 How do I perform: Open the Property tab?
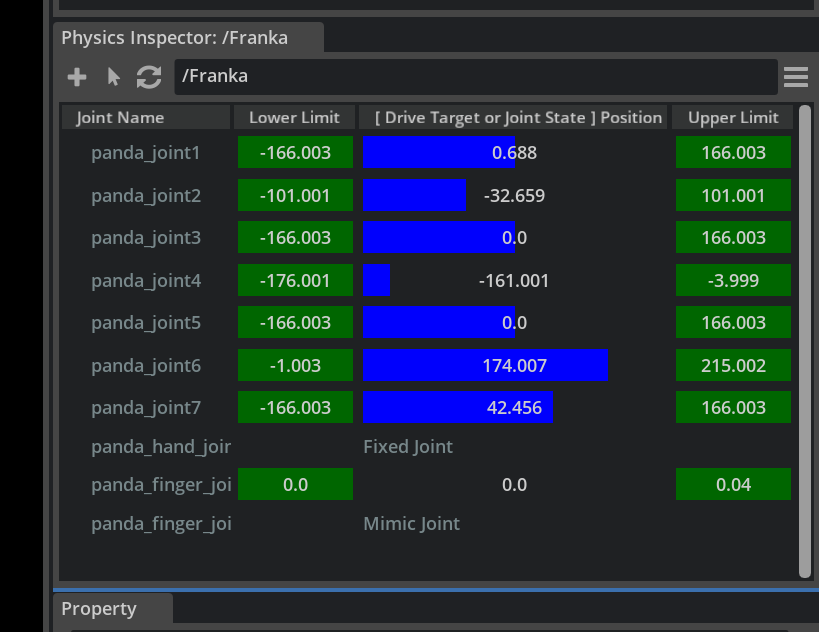point(113,608)
